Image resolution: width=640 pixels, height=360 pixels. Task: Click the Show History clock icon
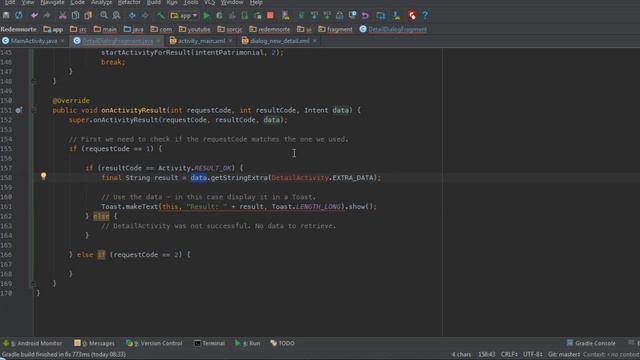coord(352,16)
